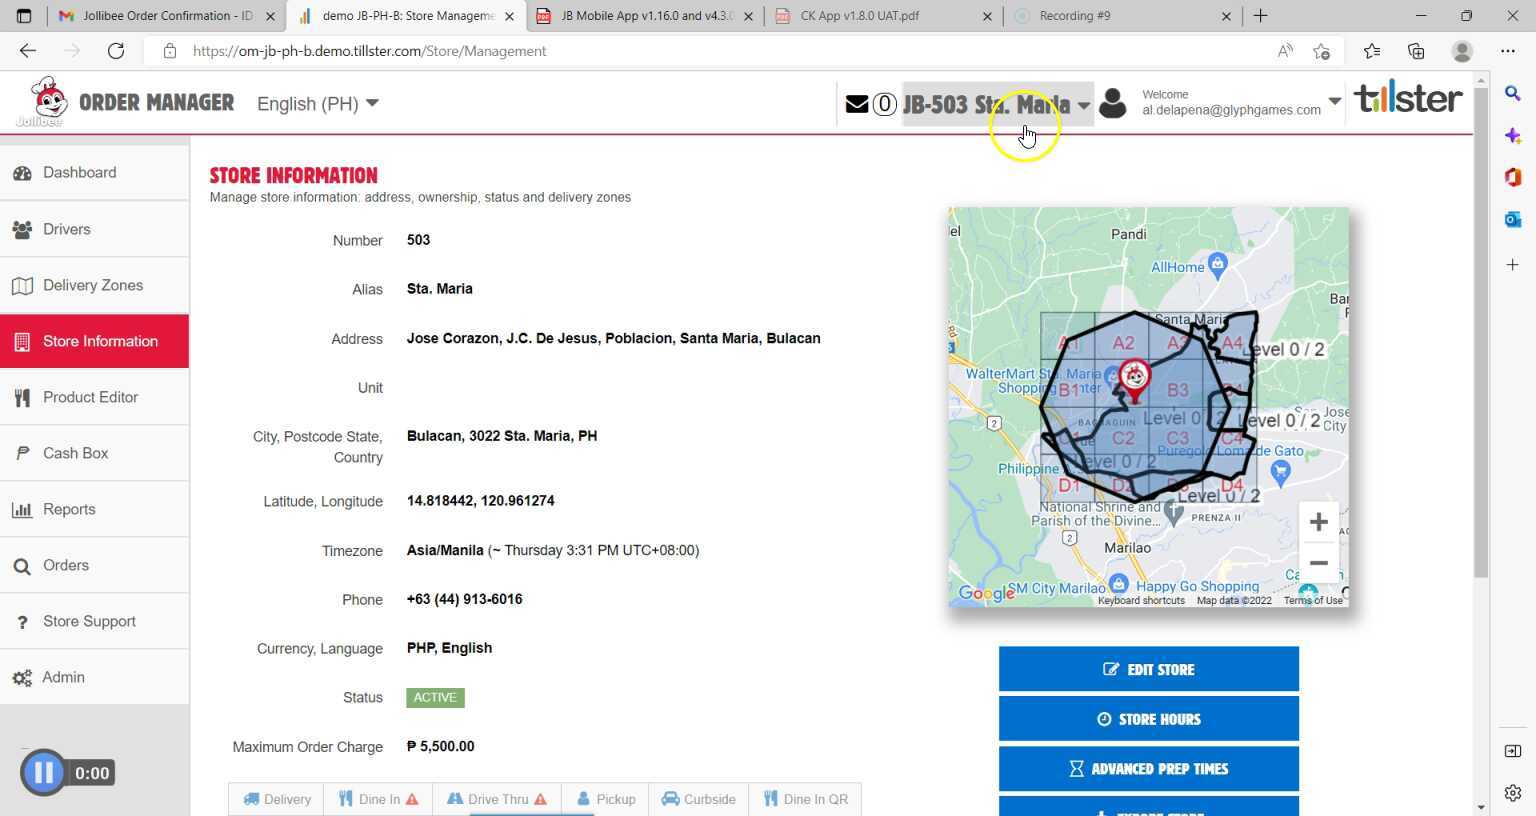Click the browser address bar

[700, 51]
